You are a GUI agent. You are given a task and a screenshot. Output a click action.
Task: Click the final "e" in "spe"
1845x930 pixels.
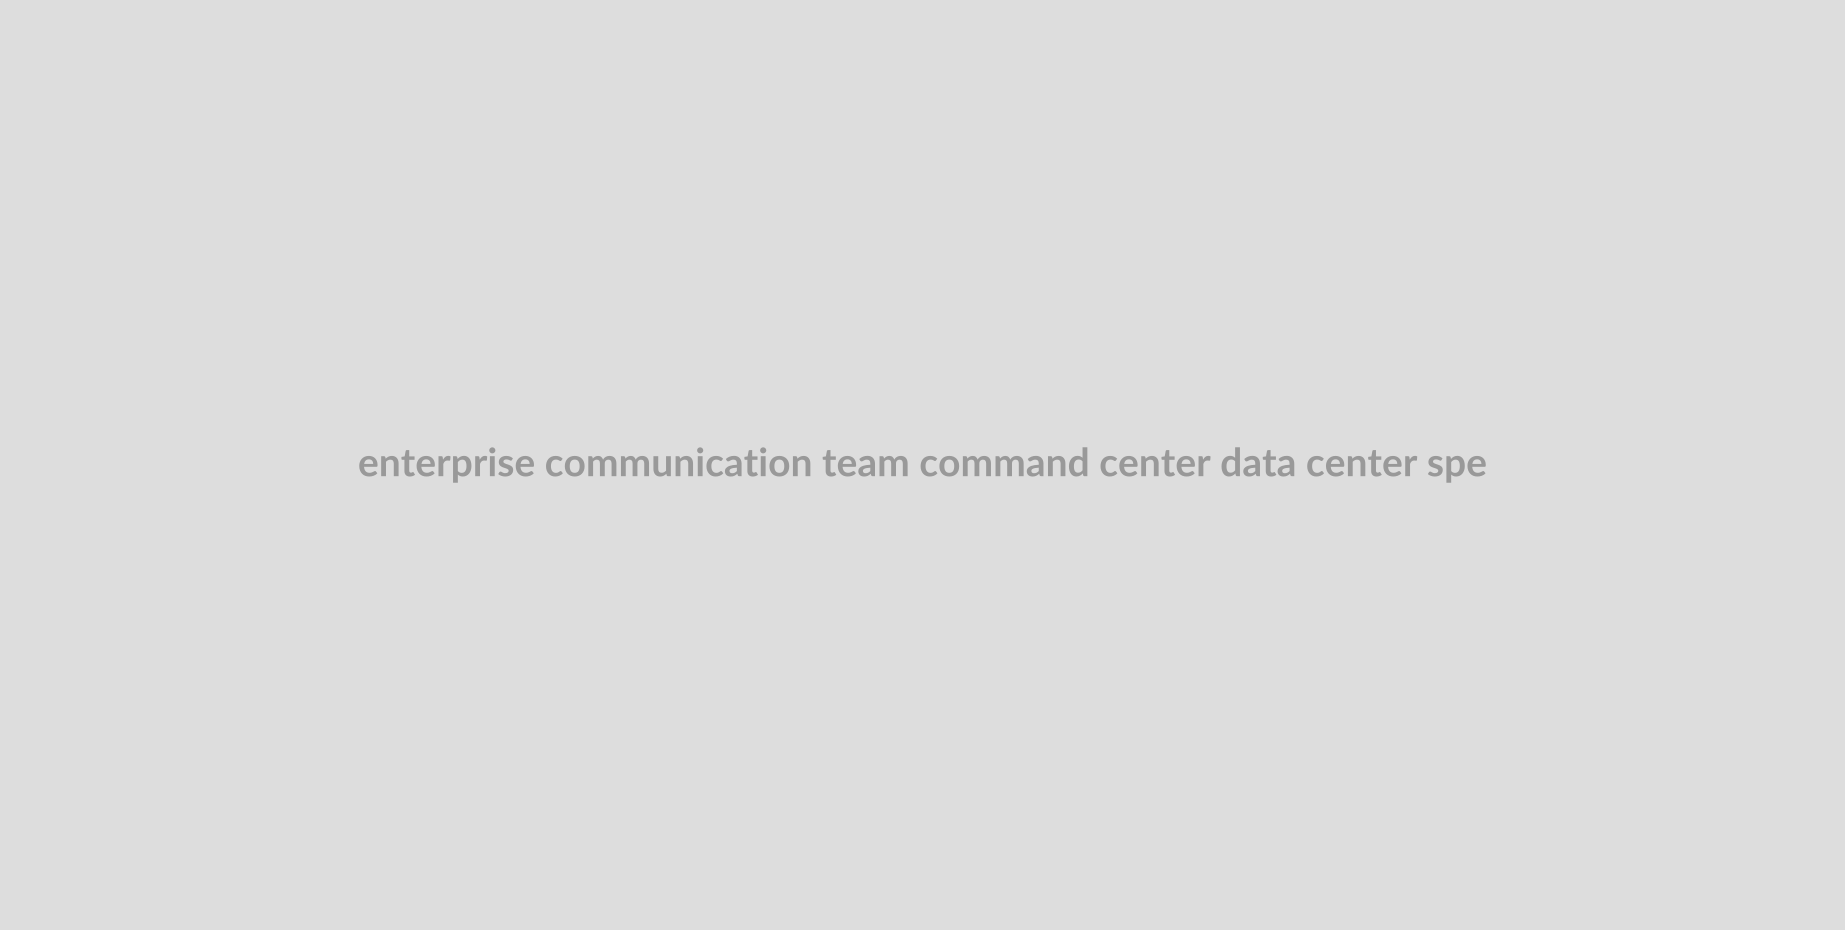tap(1476, 467)
